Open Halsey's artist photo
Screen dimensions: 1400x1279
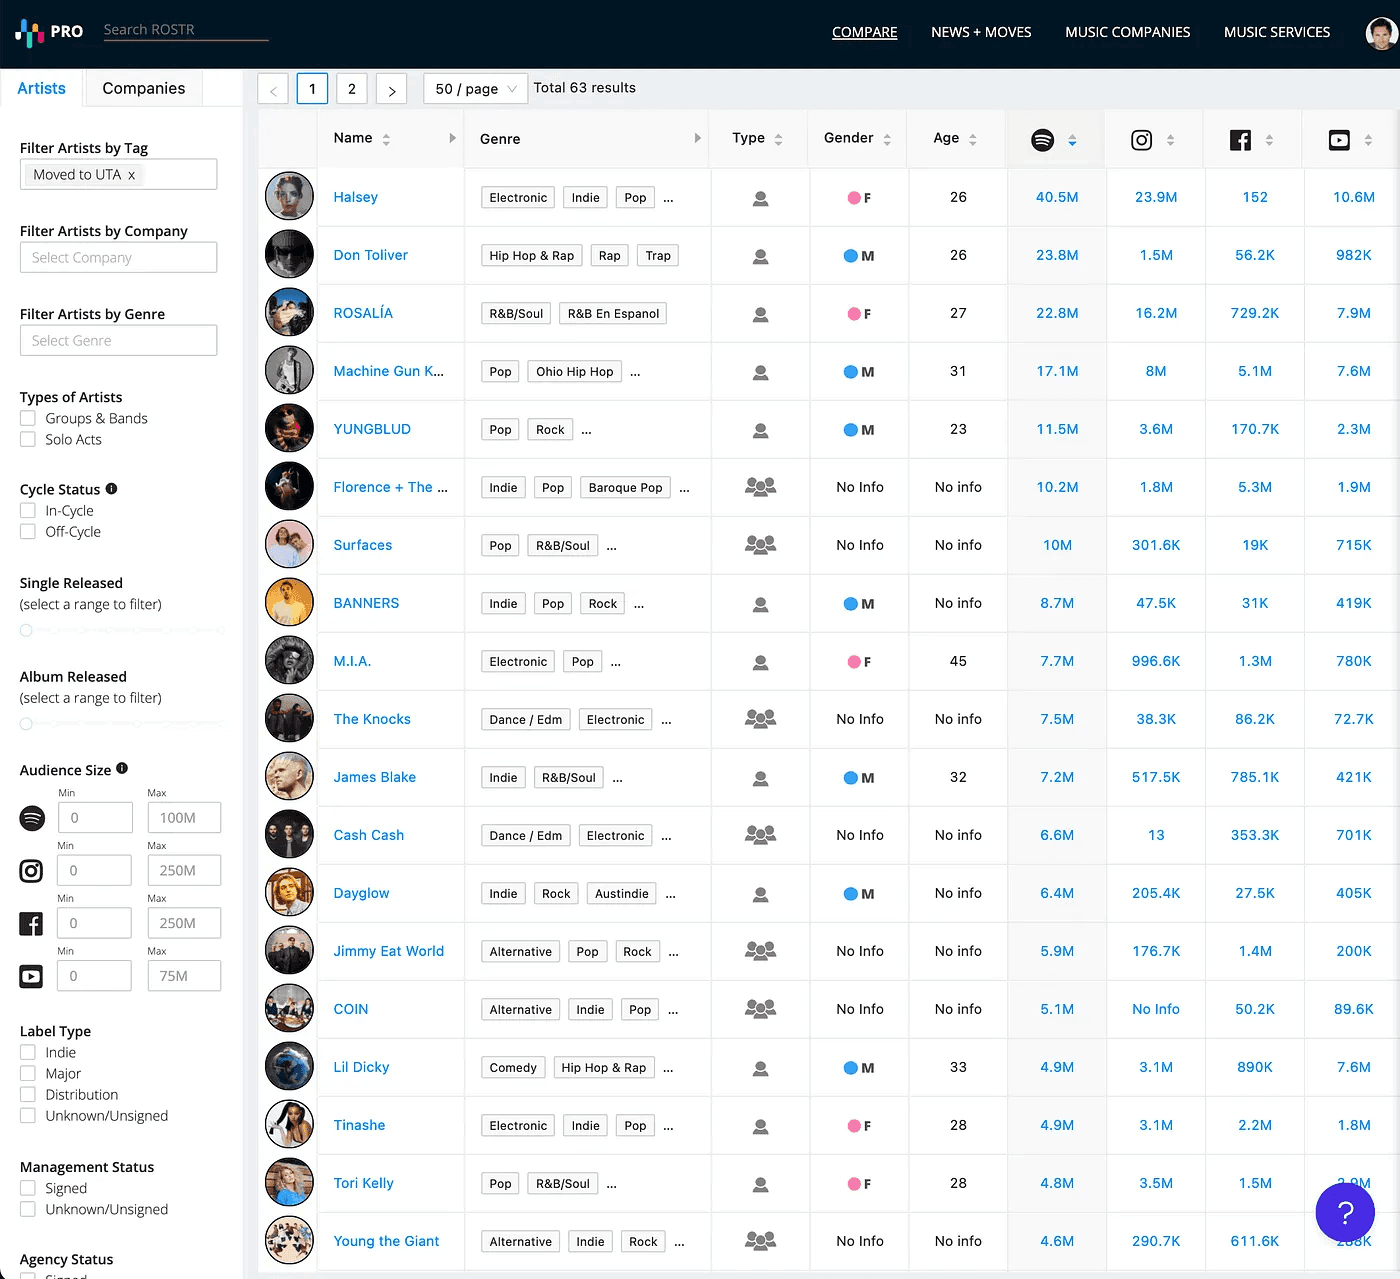click(x=289, y=196)
